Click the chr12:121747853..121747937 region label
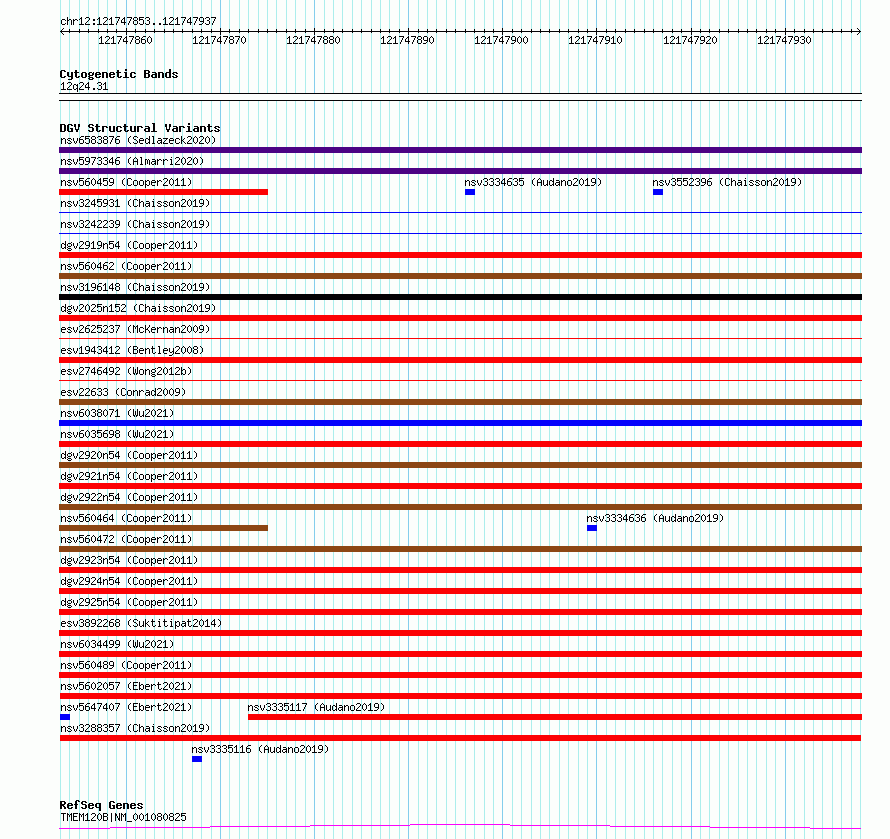 click(x=138, y=21)
